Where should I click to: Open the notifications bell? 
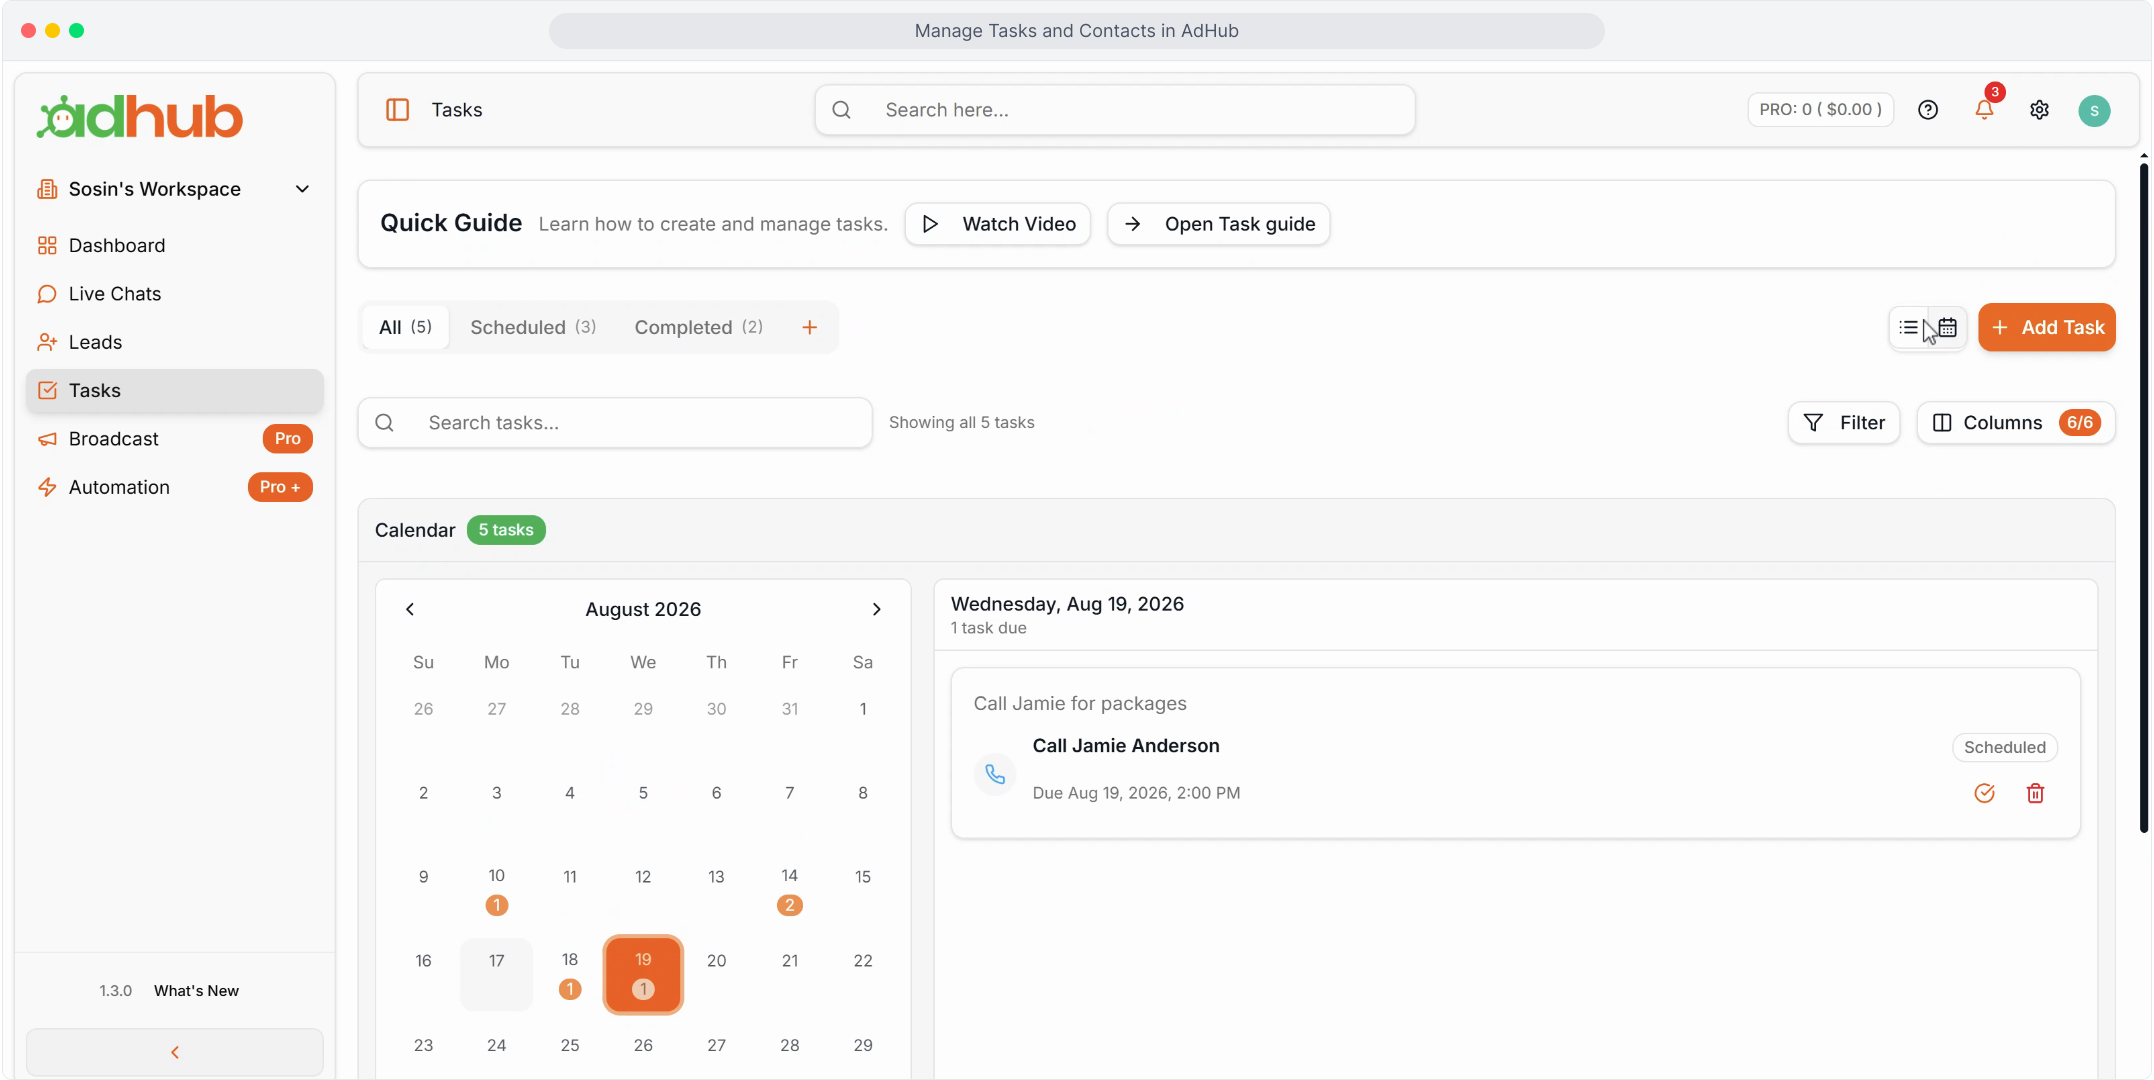1985,109
